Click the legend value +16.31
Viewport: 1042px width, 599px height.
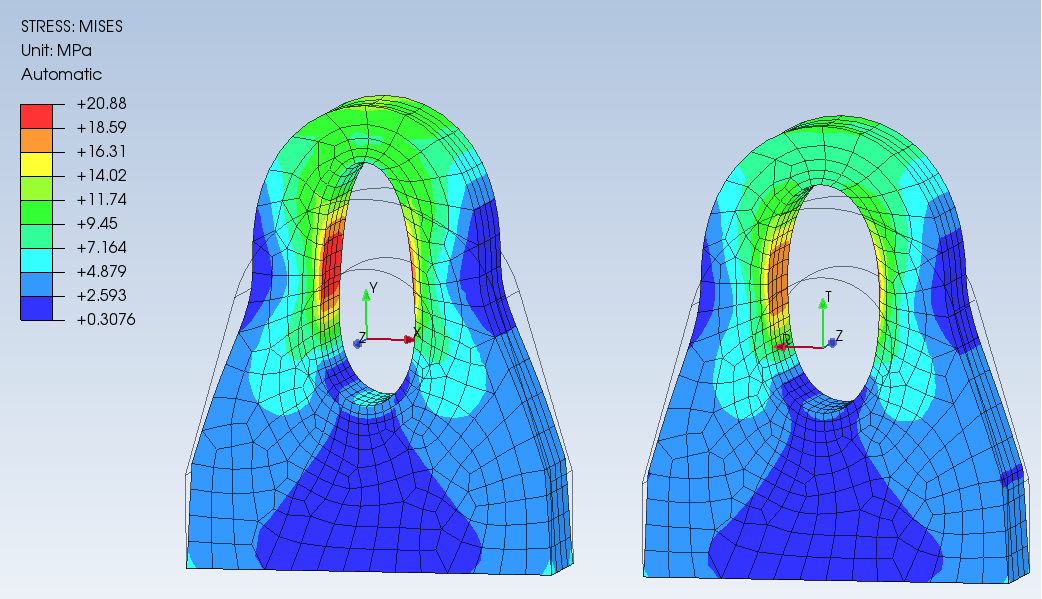pos(102,152)
